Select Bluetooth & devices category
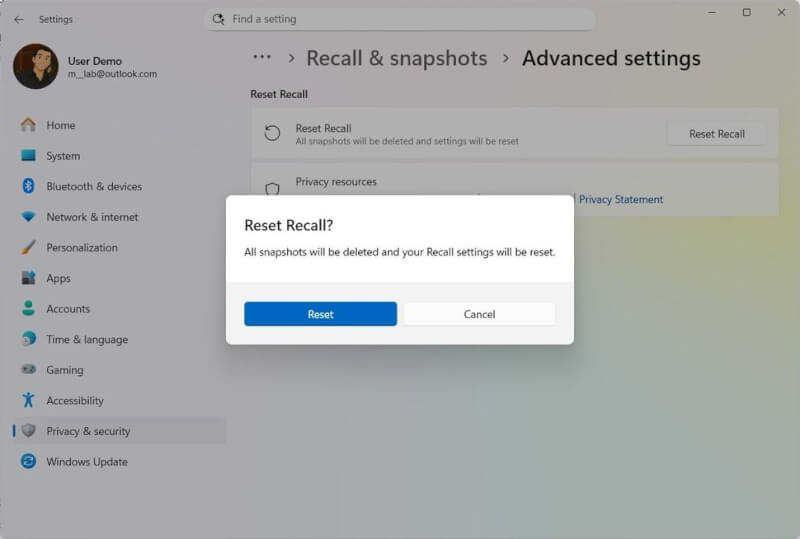 94,186
